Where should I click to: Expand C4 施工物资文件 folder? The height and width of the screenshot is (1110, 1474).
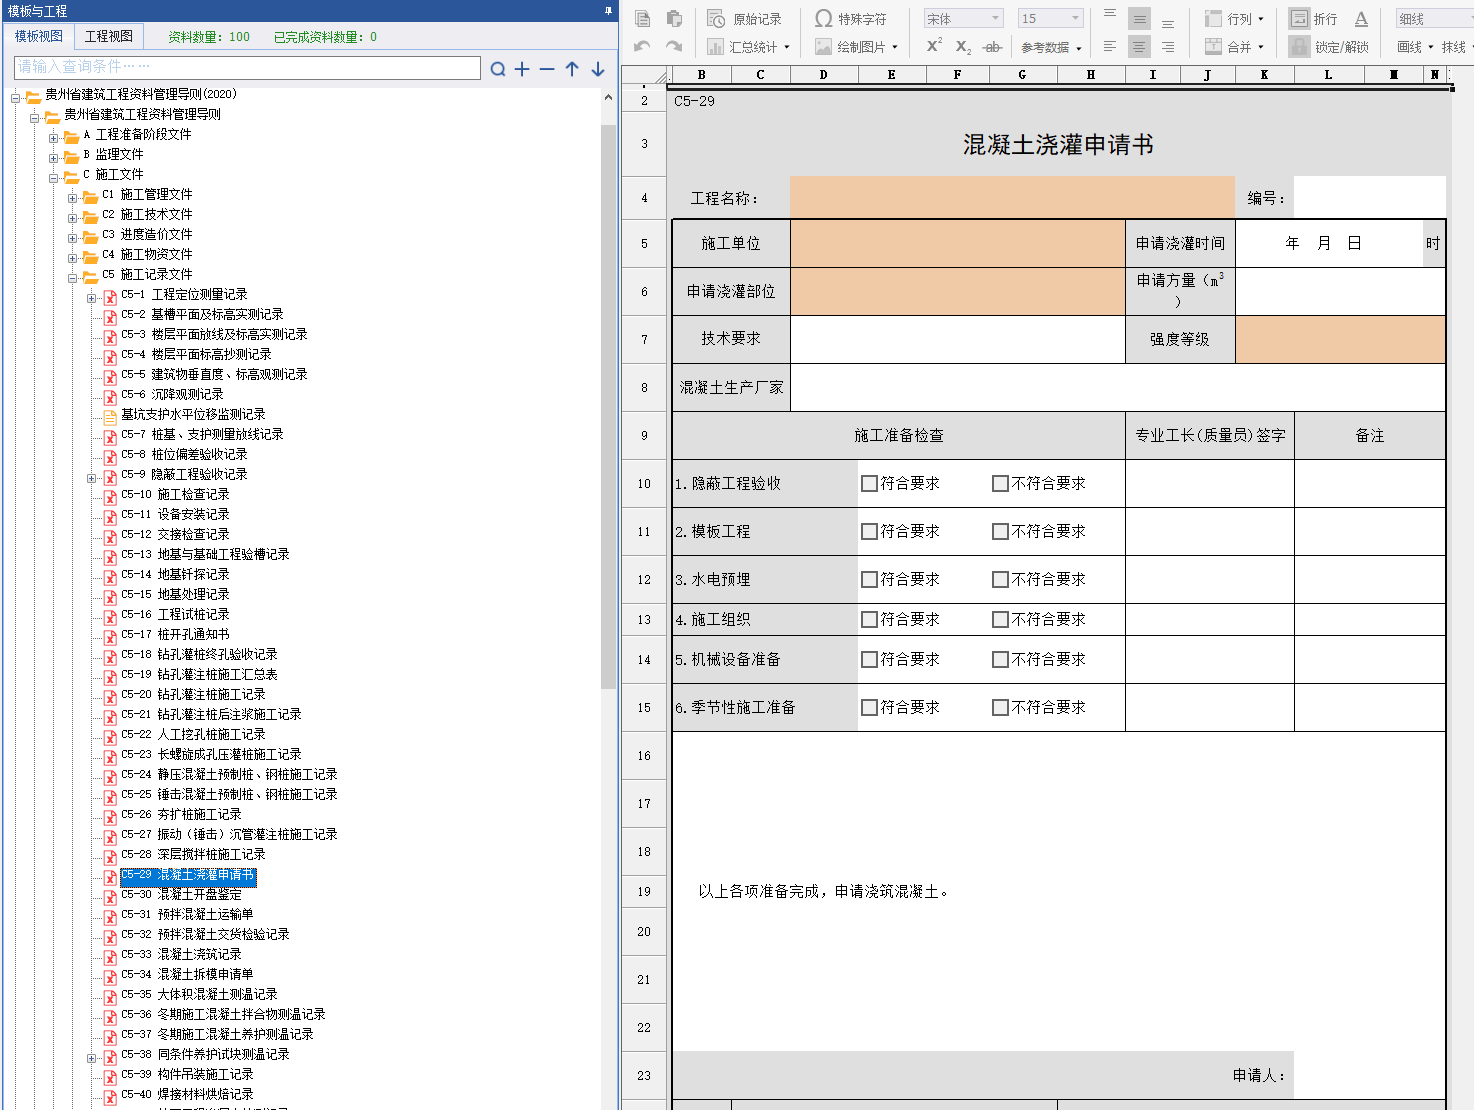click(x=73, y=257)
